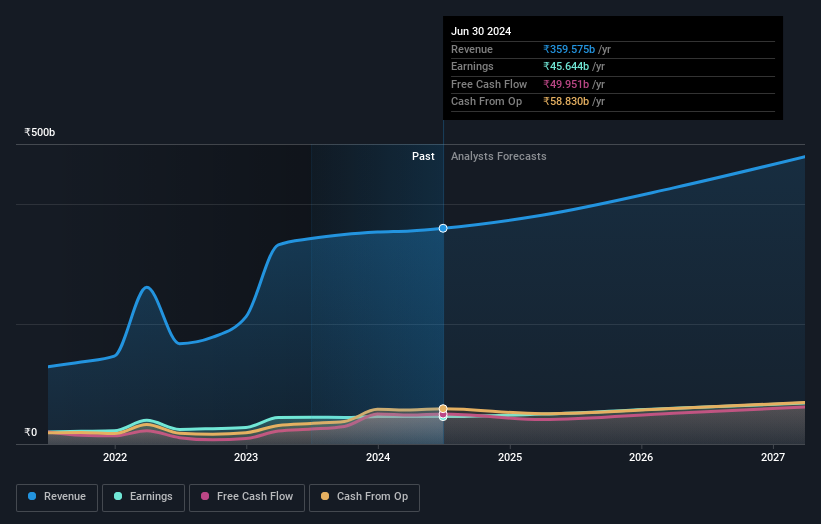Click the 2024 x-axis label
This screenshot has height=524, width=821.
coord(378,457)
